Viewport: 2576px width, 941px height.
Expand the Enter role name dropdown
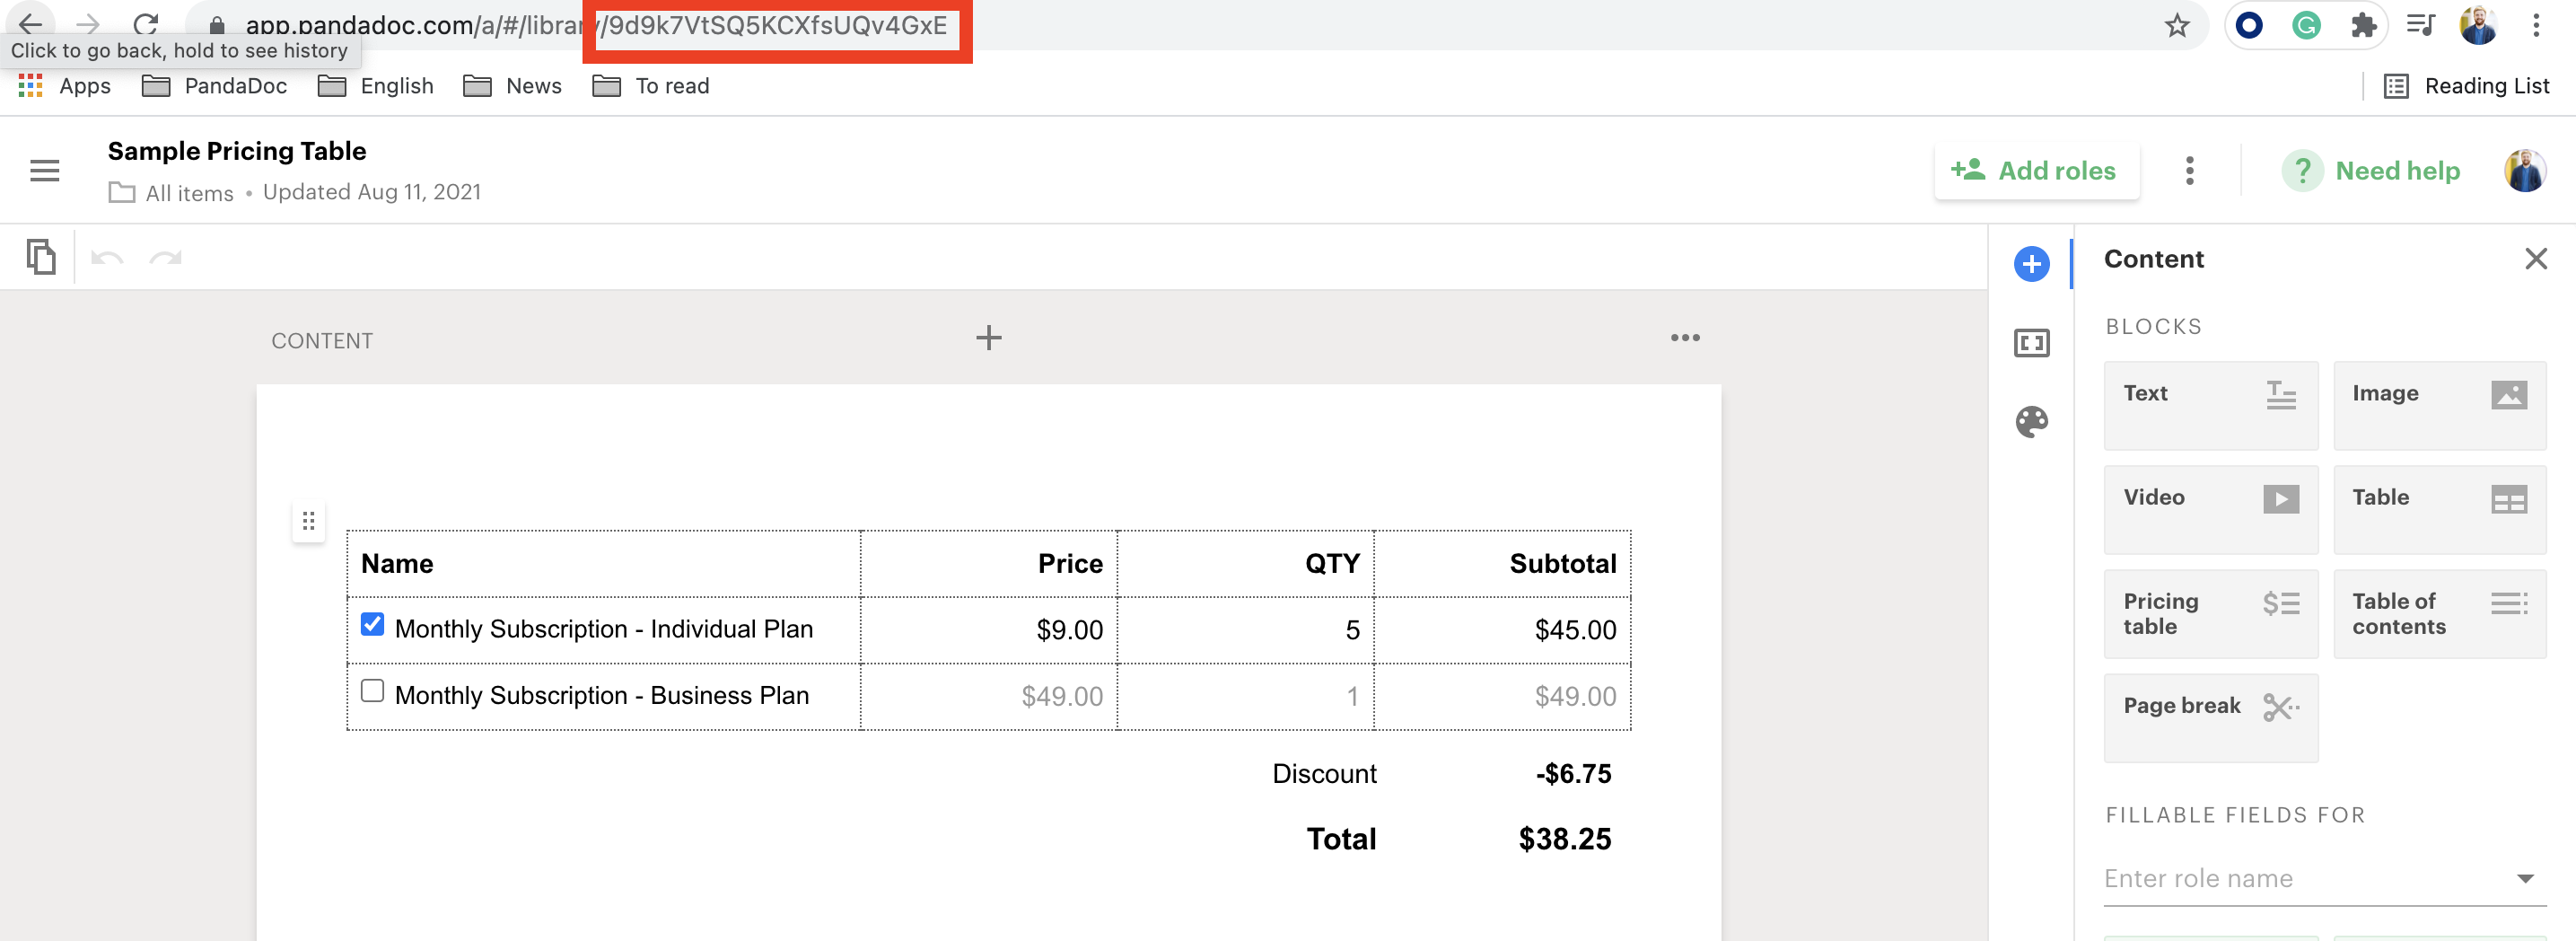[x=2524, y=879]
